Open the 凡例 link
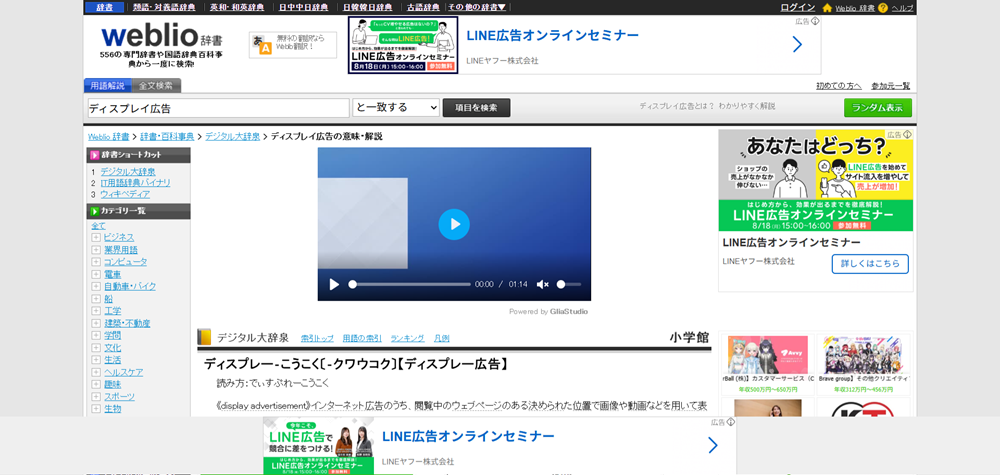This screenshot has width=1000, height=475. pyautogui.click(x=441, y=339)
